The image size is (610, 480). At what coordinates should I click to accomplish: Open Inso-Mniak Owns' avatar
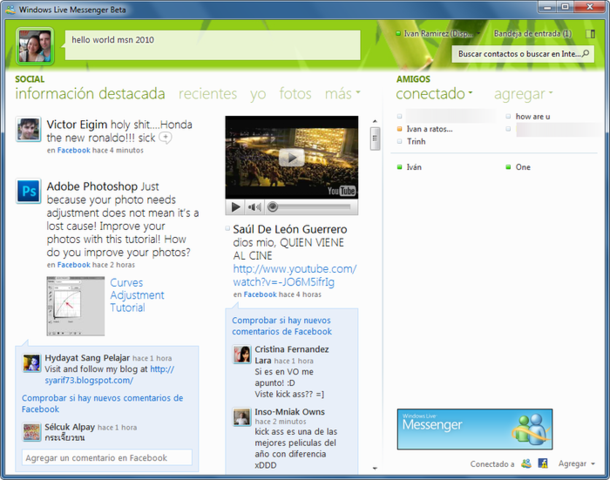click(x=242, y=417)
